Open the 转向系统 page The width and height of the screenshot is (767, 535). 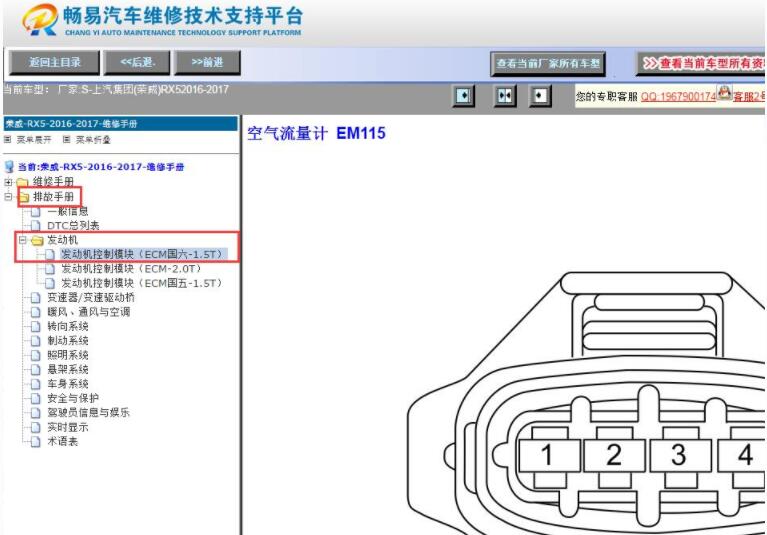pyautogui.click(x=68, y=326)
